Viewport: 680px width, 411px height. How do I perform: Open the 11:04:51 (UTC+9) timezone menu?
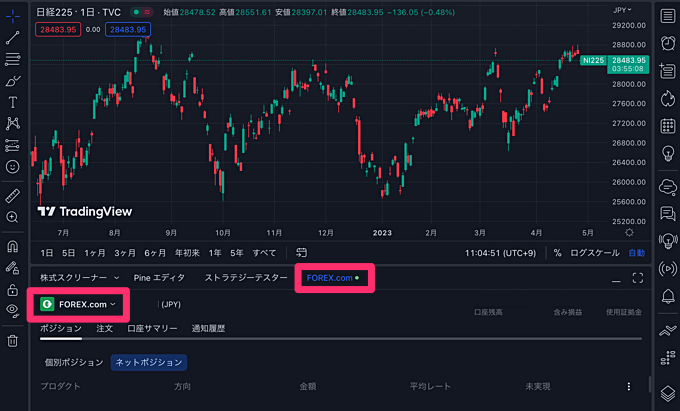click(500, 253)
